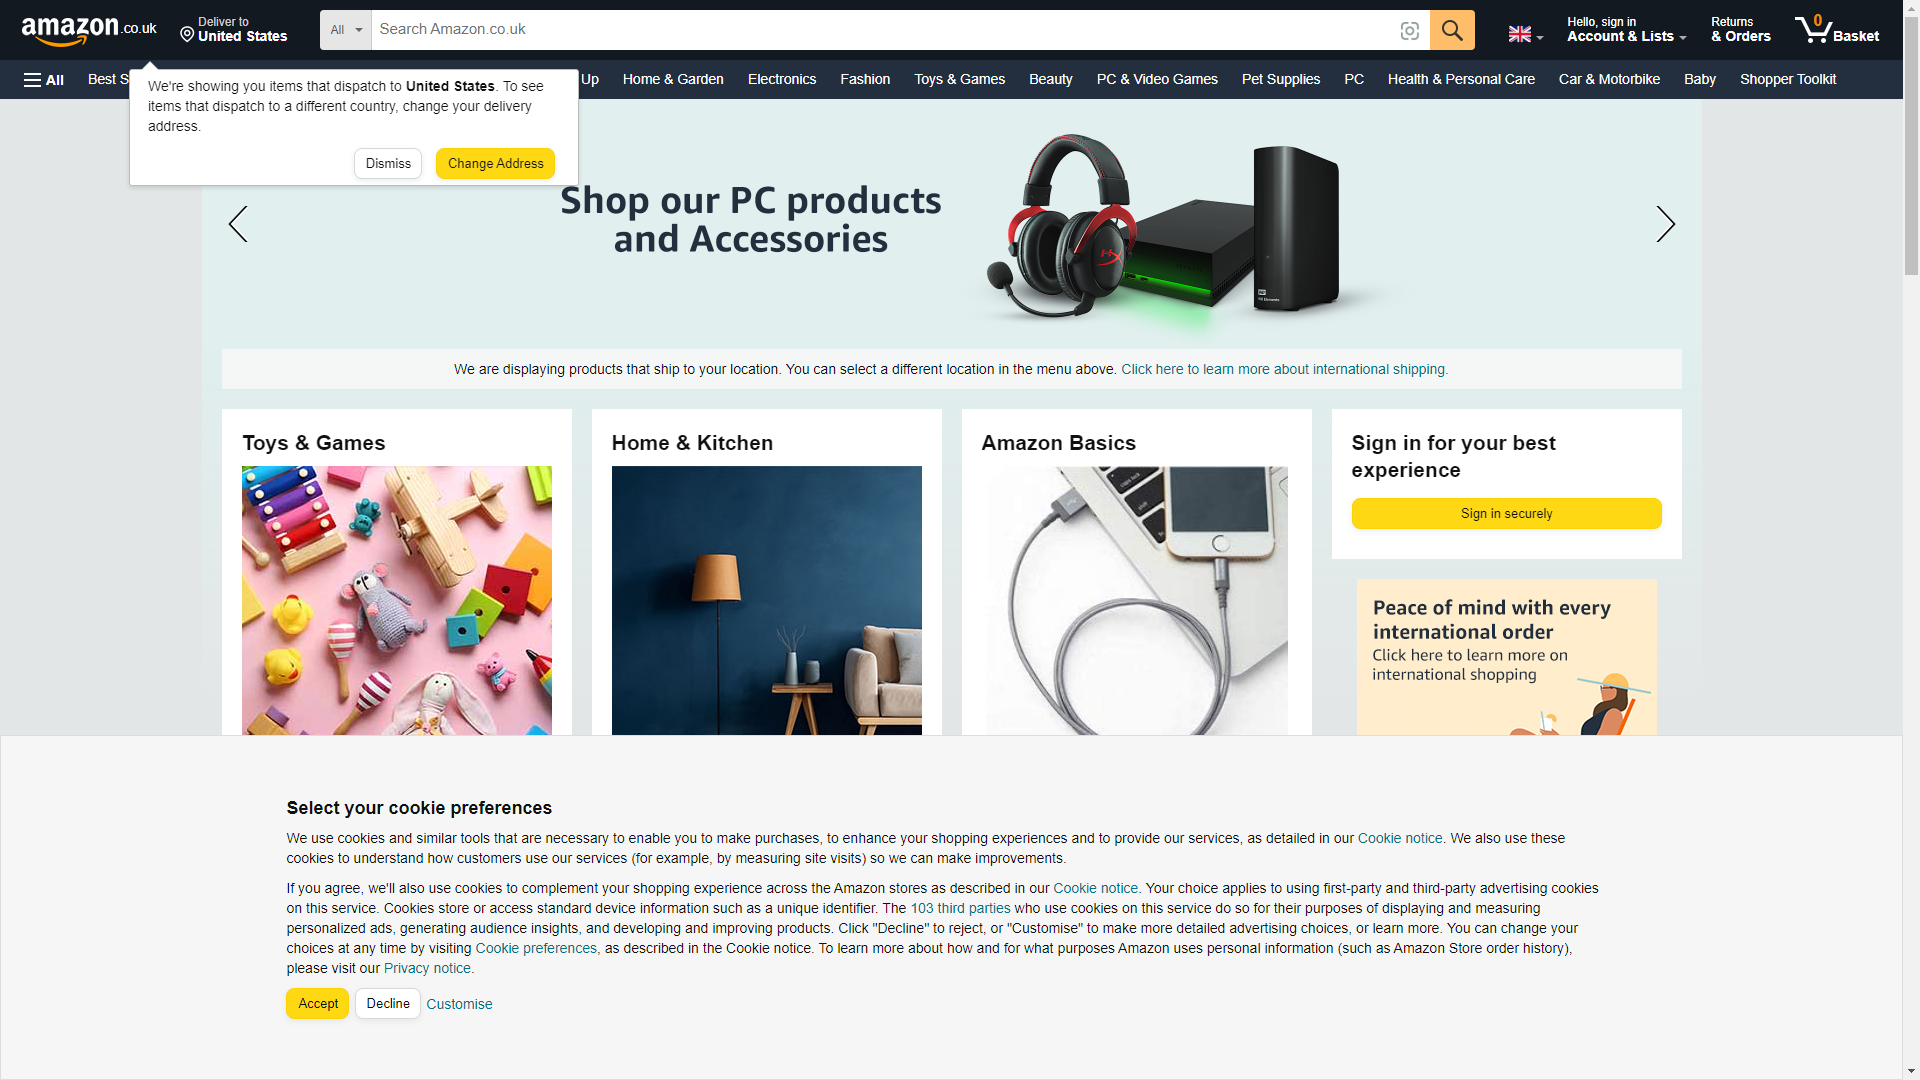Expand the All search category dropdown
Screen dimensions: 1920x1080
346,30
